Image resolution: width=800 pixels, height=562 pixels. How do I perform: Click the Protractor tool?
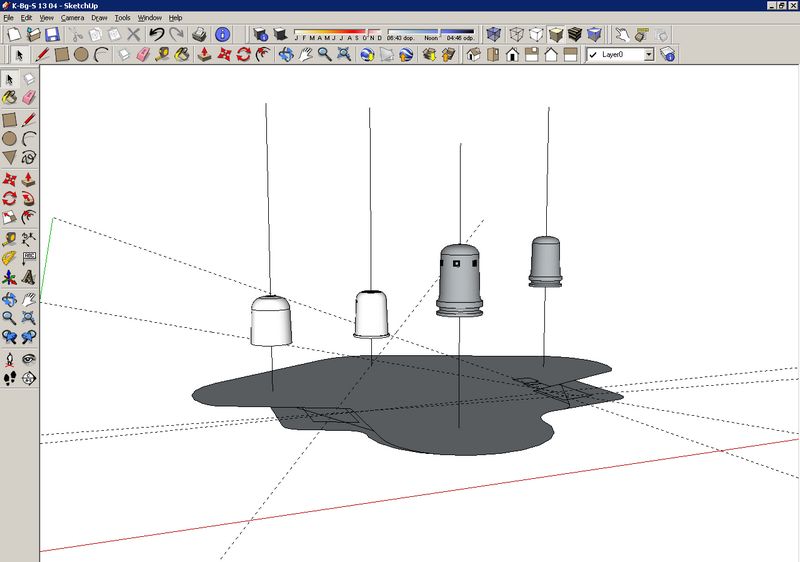coord(9,257)
